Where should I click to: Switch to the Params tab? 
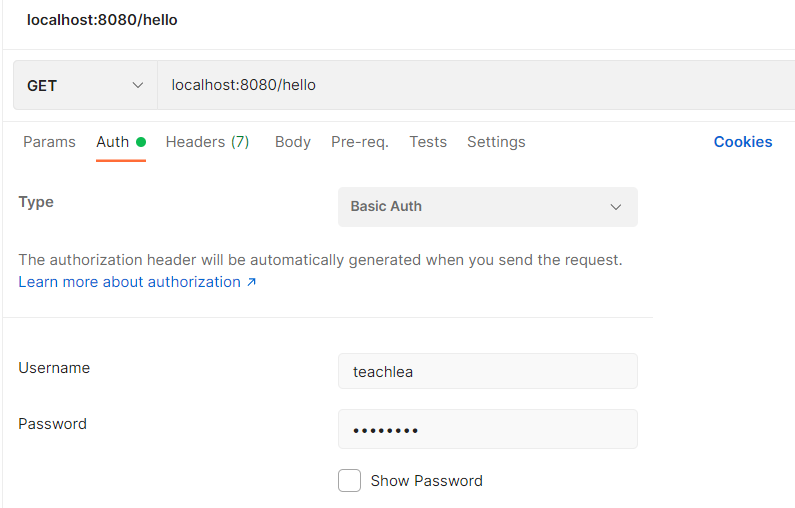(x=49, y=142)
